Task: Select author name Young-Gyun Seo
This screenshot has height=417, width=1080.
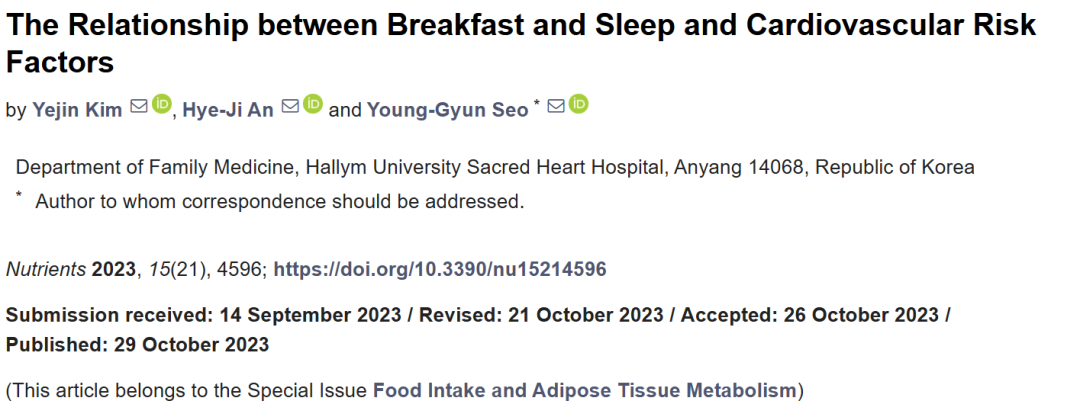Action: pyautogui.click(x=448, y=110)
